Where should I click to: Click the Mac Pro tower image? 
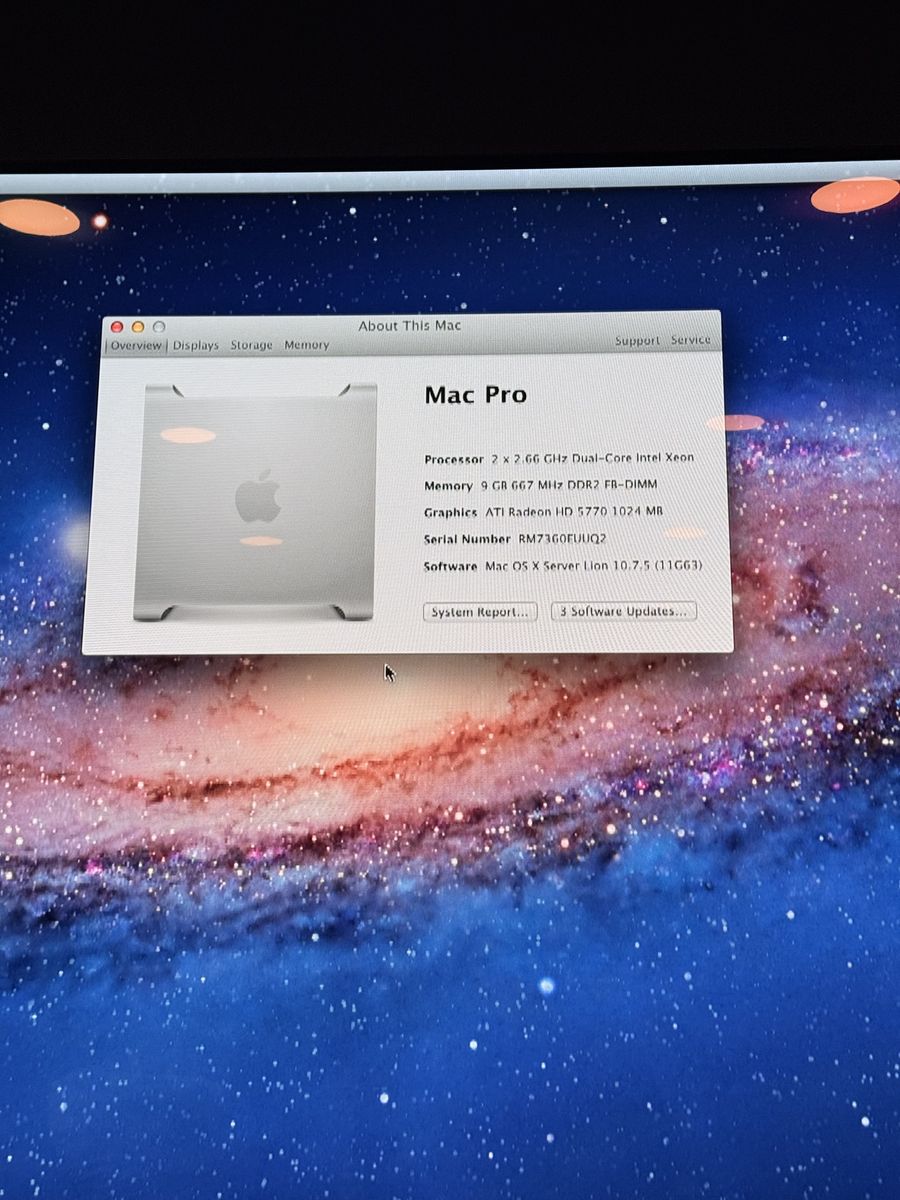(256, 502)
